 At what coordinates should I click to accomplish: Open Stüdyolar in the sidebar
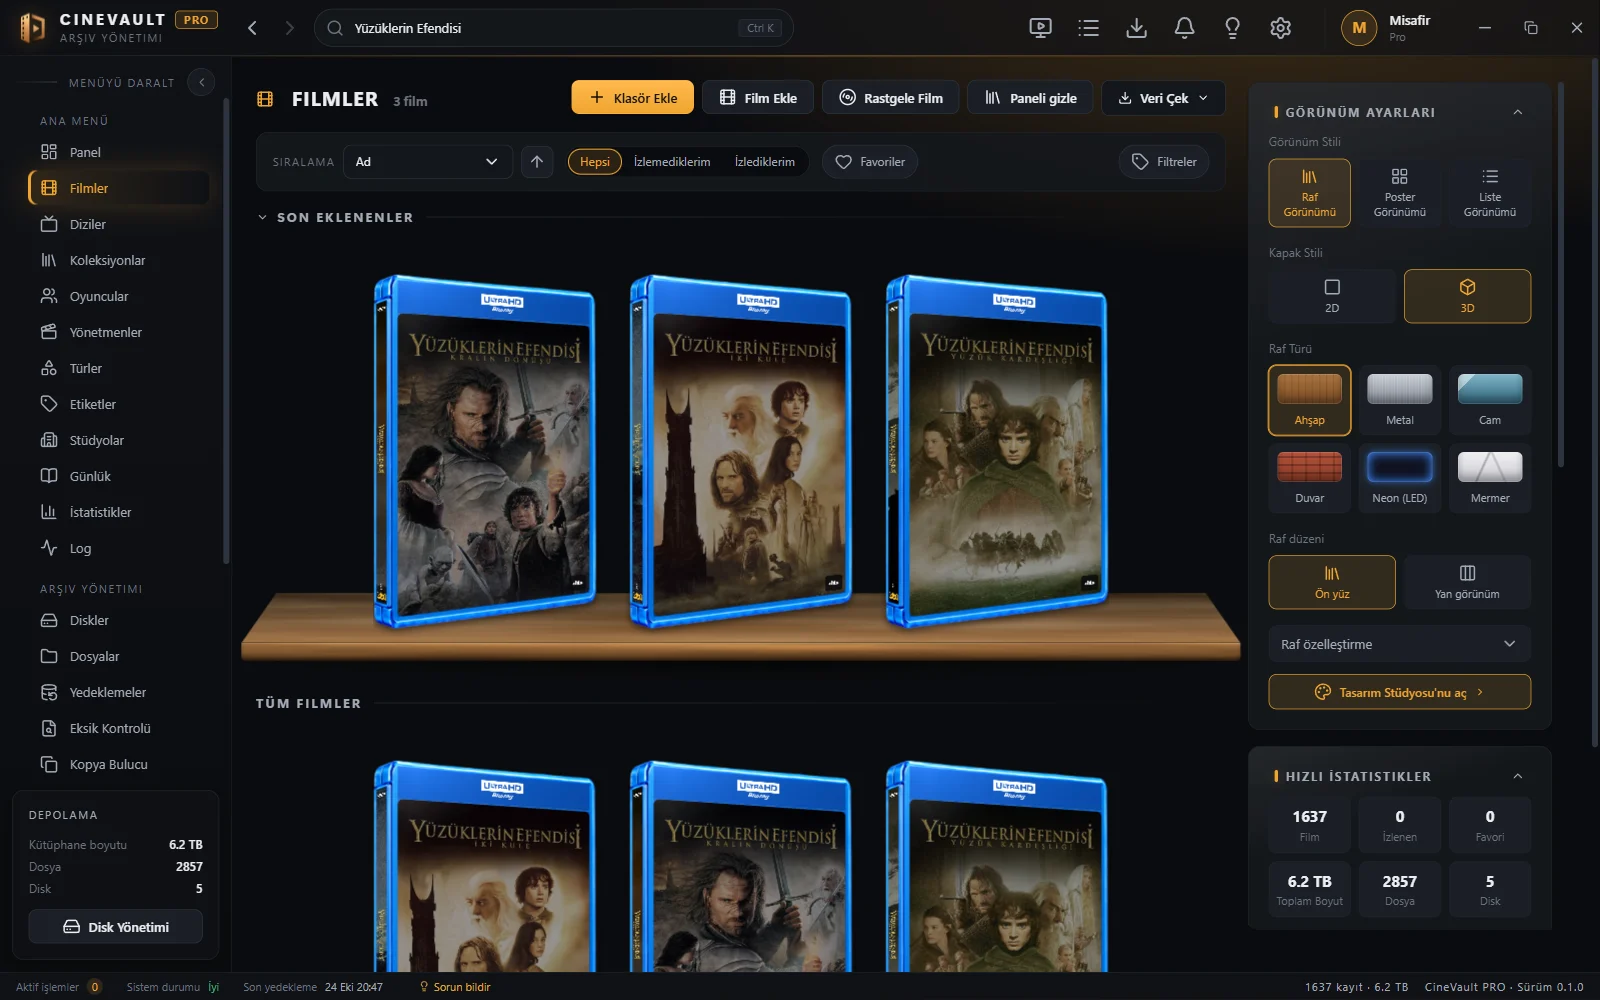click(120, 440)
